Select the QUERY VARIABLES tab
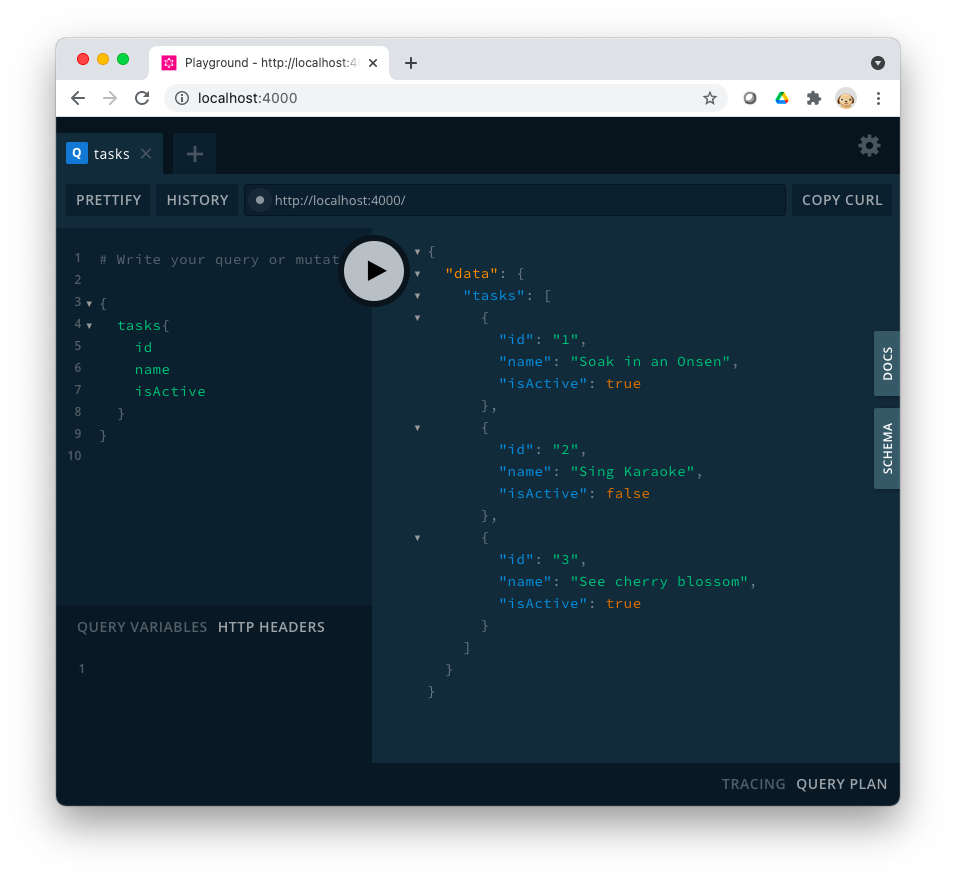 coord(142,627)
